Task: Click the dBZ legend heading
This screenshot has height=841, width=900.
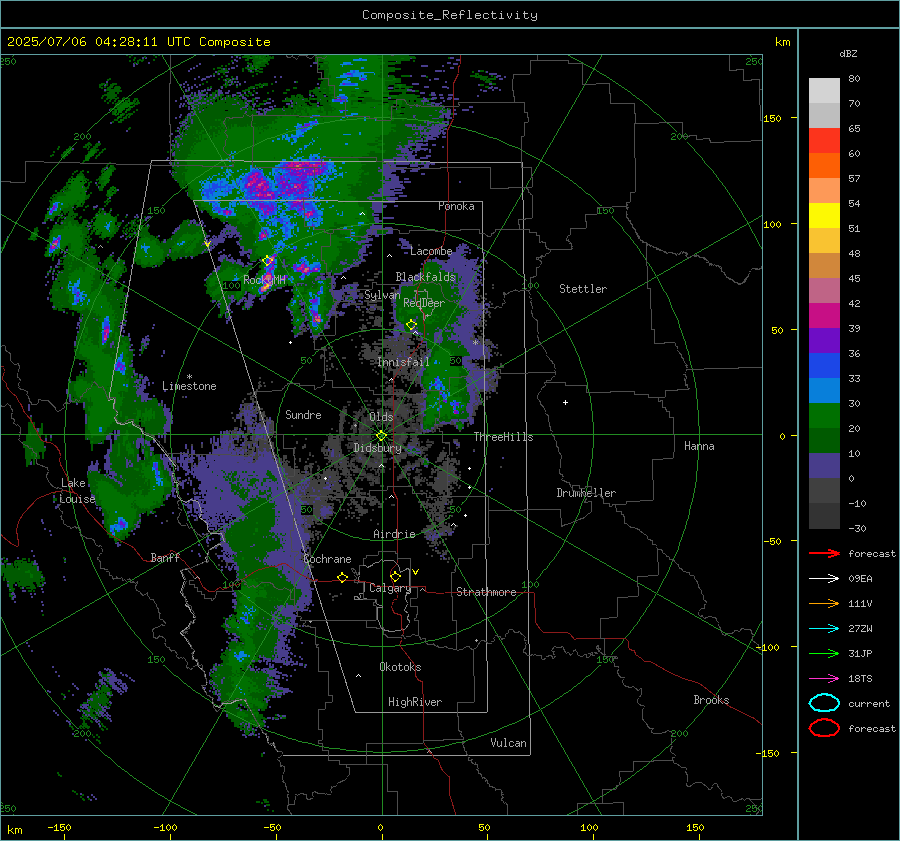Action: 848,54
